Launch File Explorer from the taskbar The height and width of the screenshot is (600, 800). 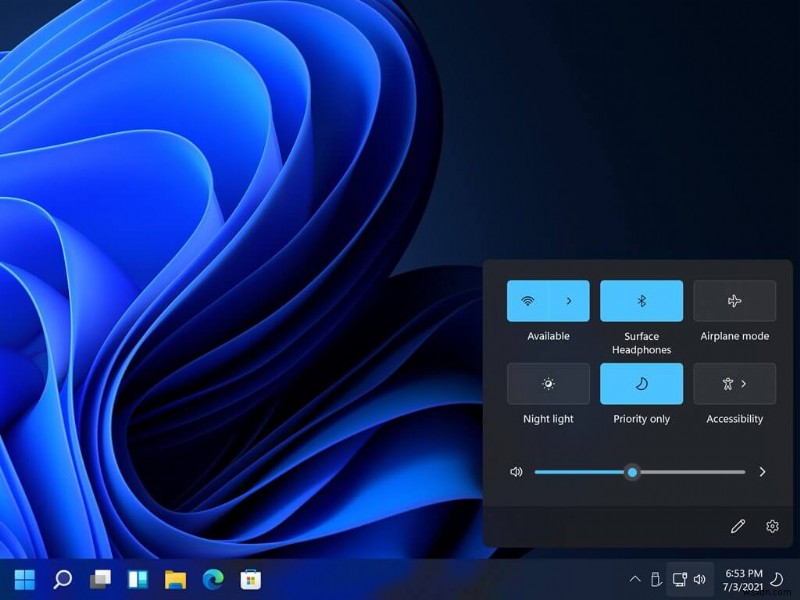[174, 579]
